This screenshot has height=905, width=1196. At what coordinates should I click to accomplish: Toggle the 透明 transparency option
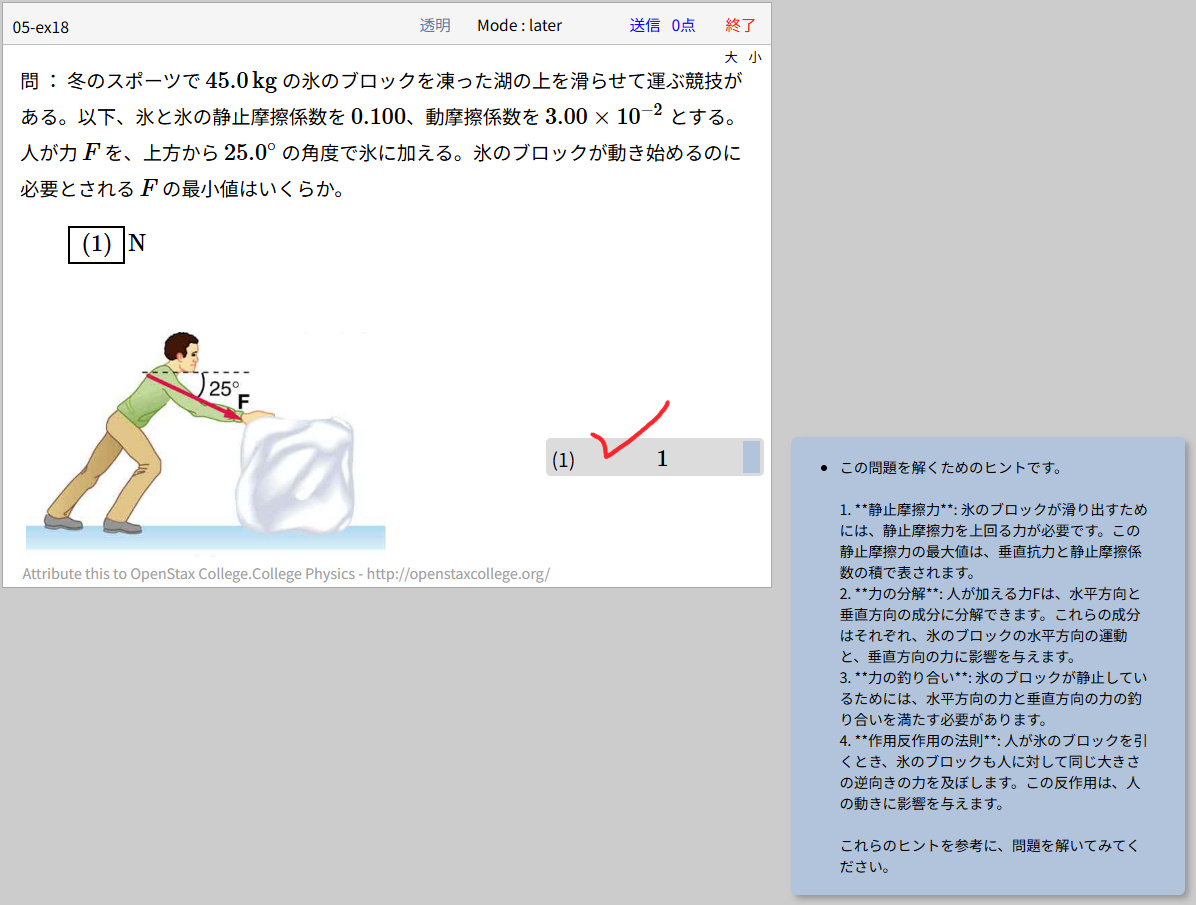[435, 25]
